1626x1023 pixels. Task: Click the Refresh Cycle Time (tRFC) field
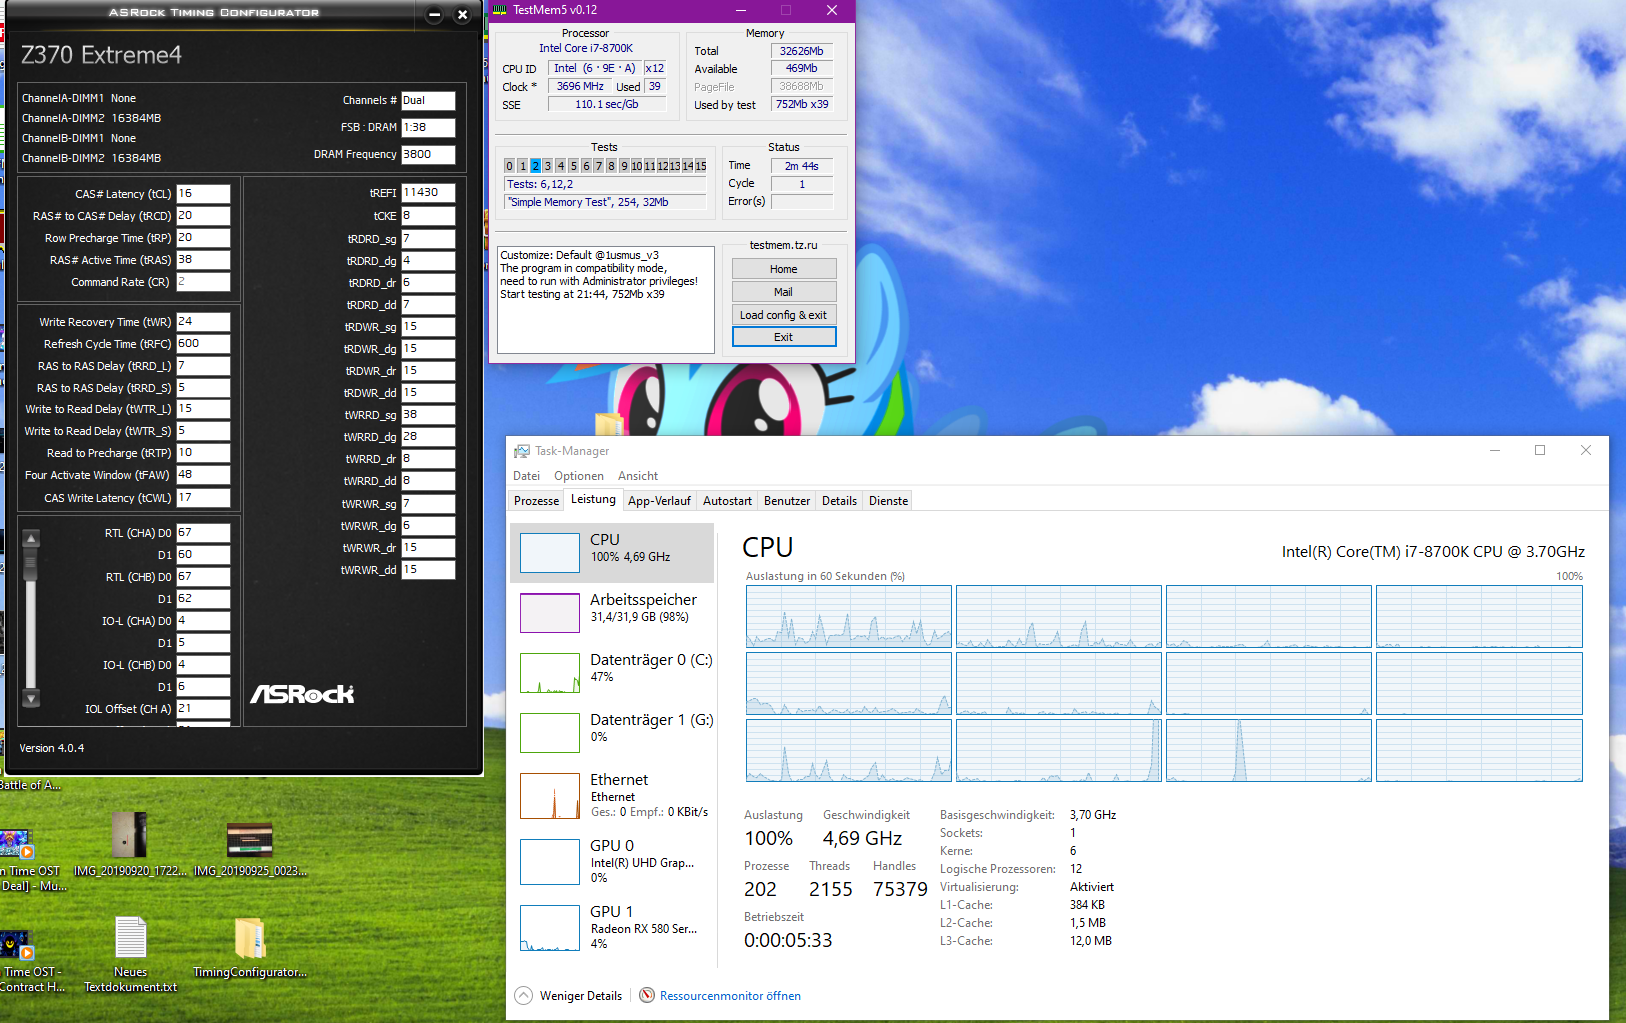point(203,344)
